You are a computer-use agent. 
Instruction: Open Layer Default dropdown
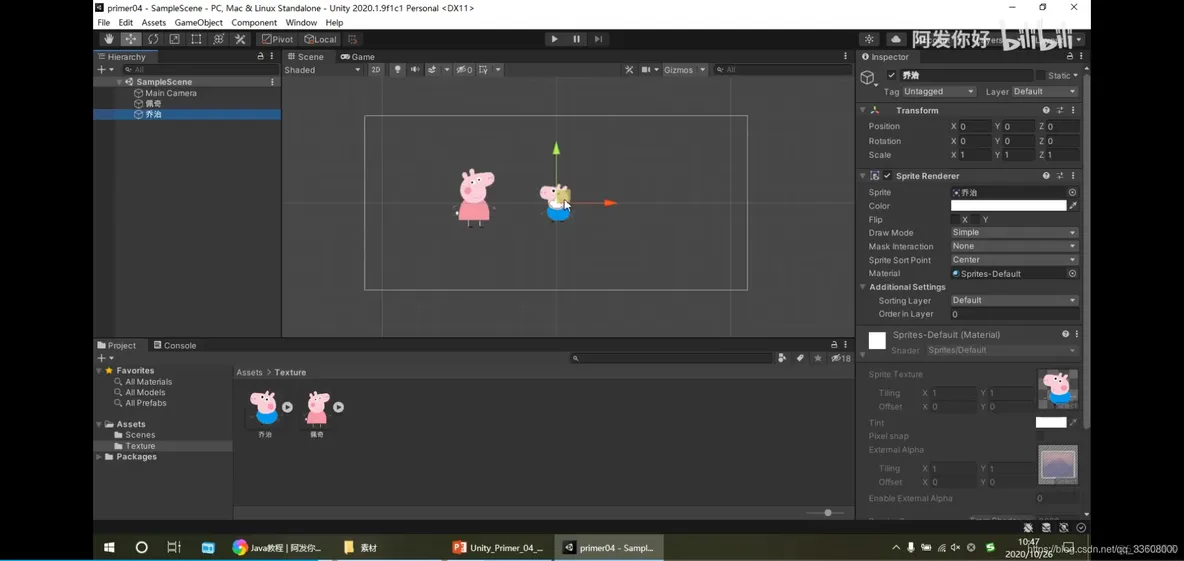pos(1045,91)
